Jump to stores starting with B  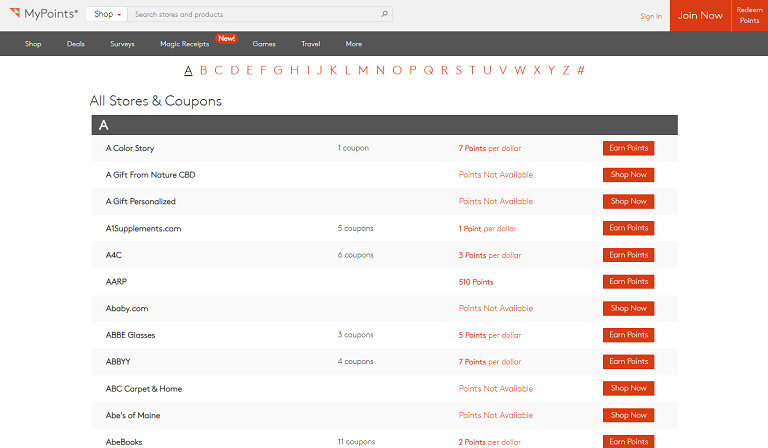tap(204, 71)
